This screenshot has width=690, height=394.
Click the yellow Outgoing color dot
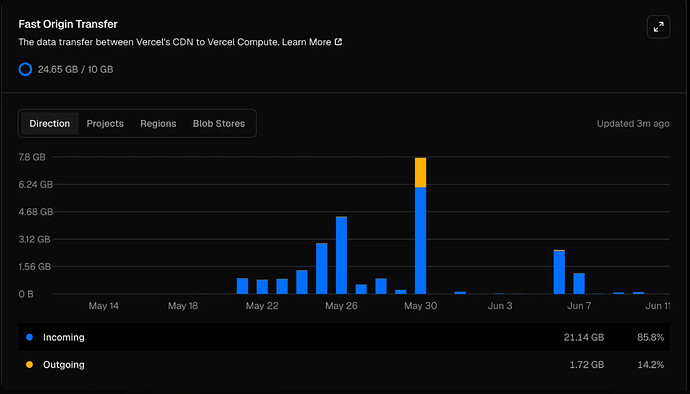[29, 365]
